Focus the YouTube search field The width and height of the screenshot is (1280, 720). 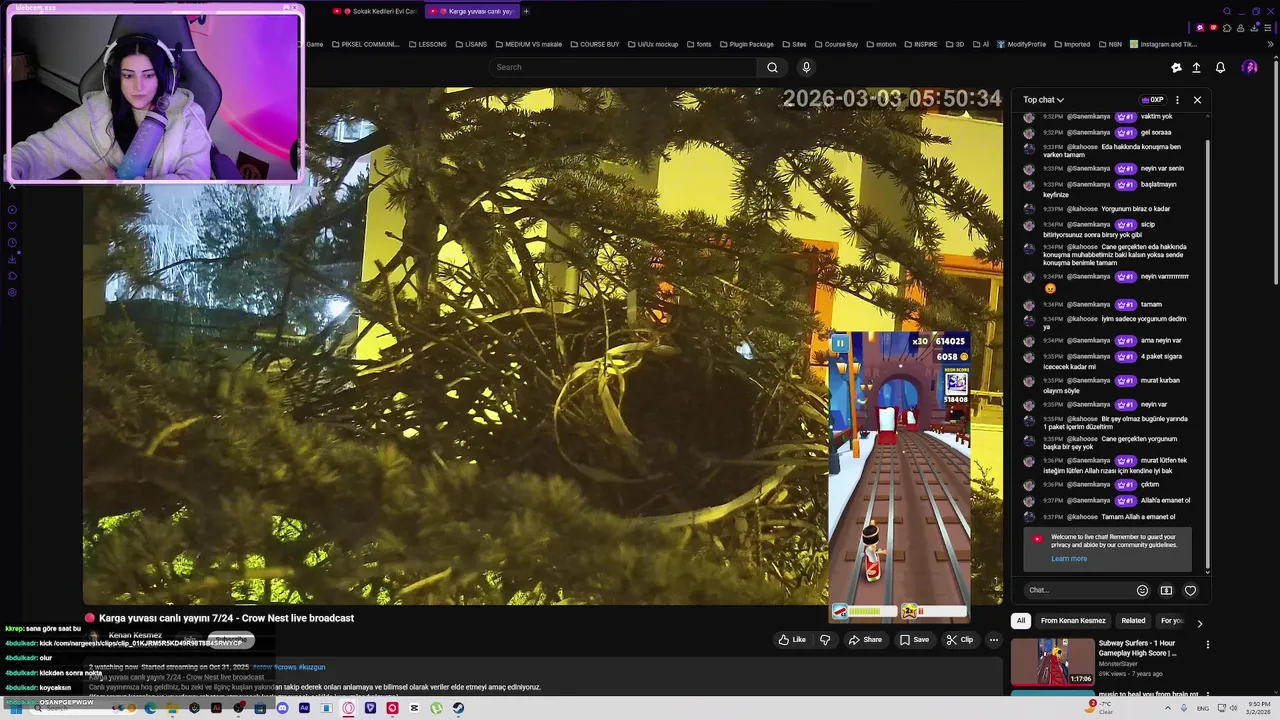point(623,67)
